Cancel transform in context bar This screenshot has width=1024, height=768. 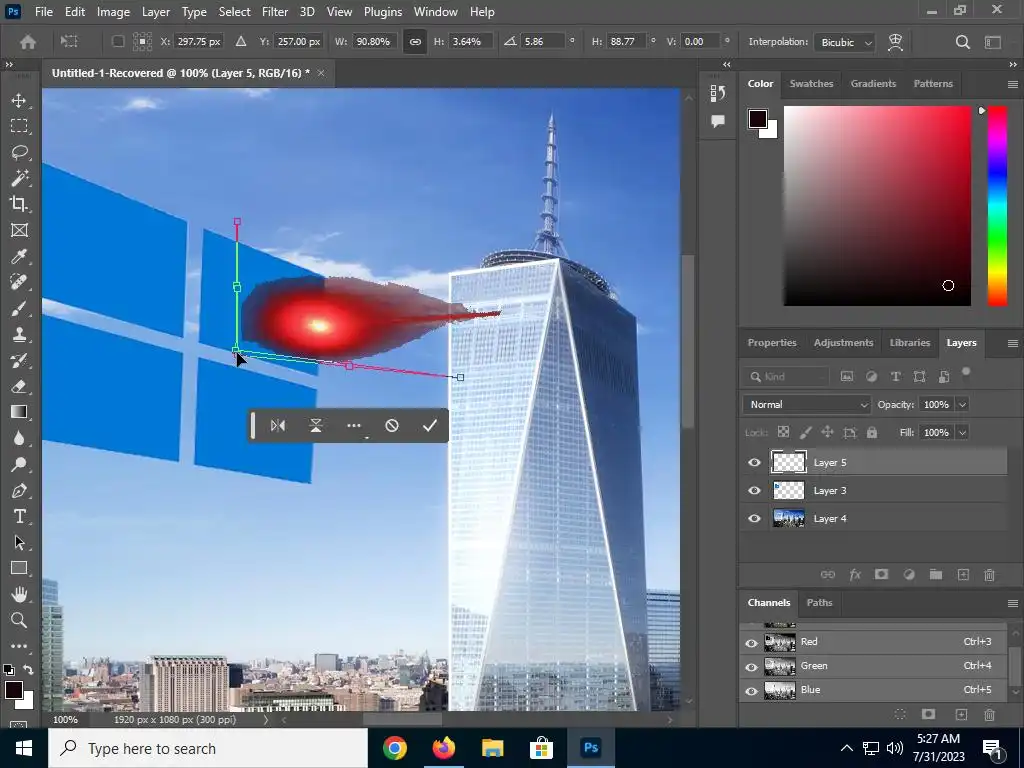pyautogui.click(x=392, y=426)
